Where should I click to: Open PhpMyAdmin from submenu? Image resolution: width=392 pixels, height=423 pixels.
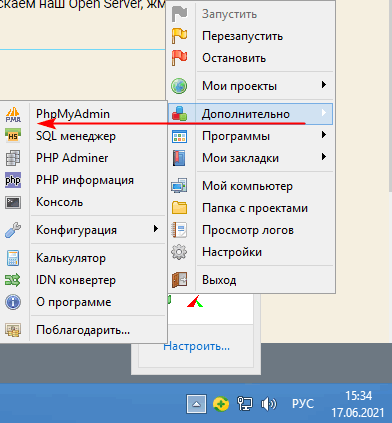coord(83,114)
